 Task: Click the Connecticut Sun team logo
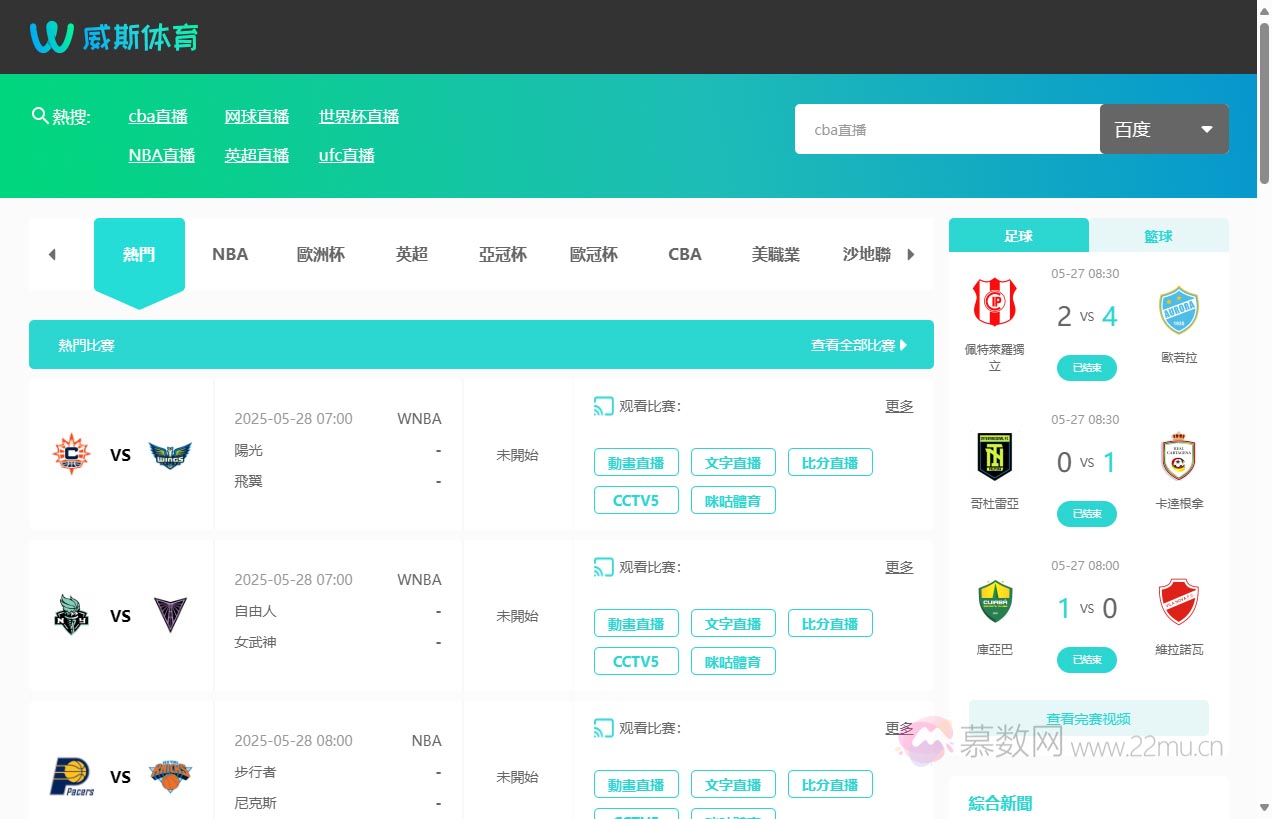pyautogui.click(x=71, y=455)
